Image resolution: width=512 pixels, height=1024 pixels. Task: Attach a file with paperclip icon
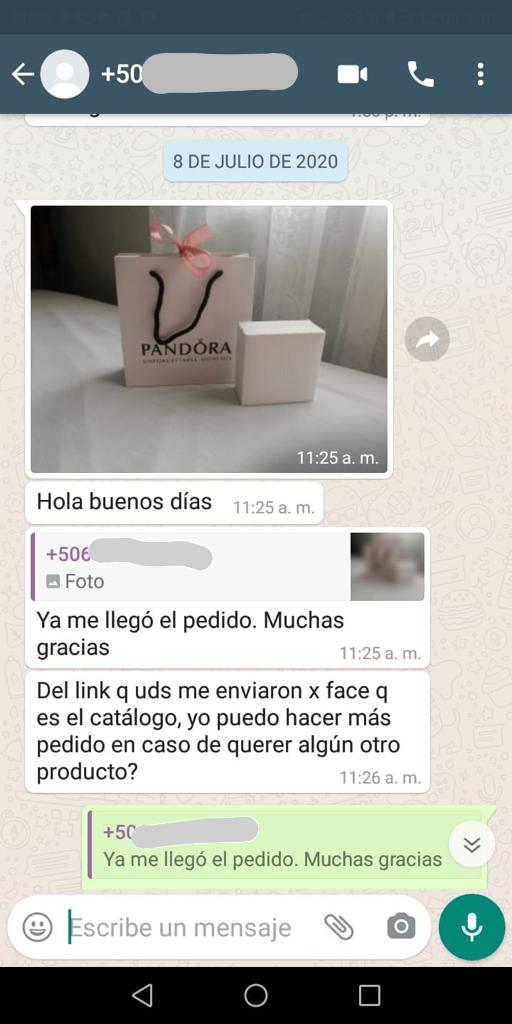[x=339, y=927]
